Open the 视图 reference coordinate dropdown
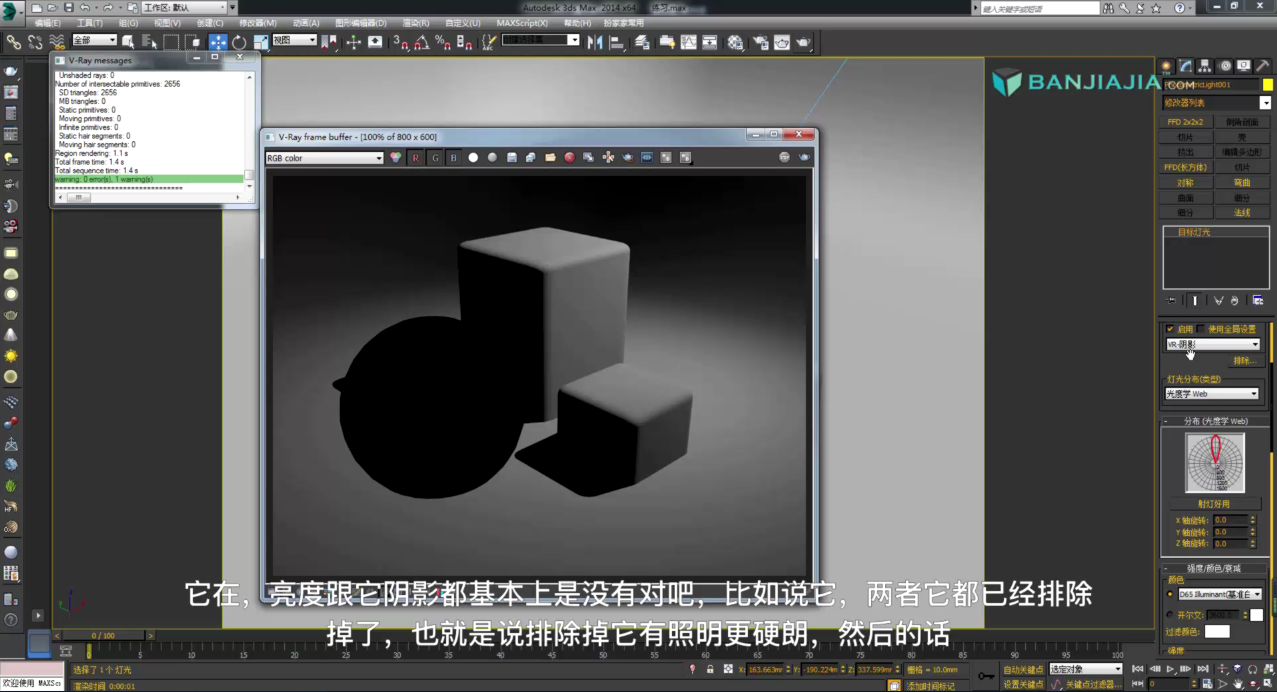Screen dimensions: 1277x692 tap(294, 41)
